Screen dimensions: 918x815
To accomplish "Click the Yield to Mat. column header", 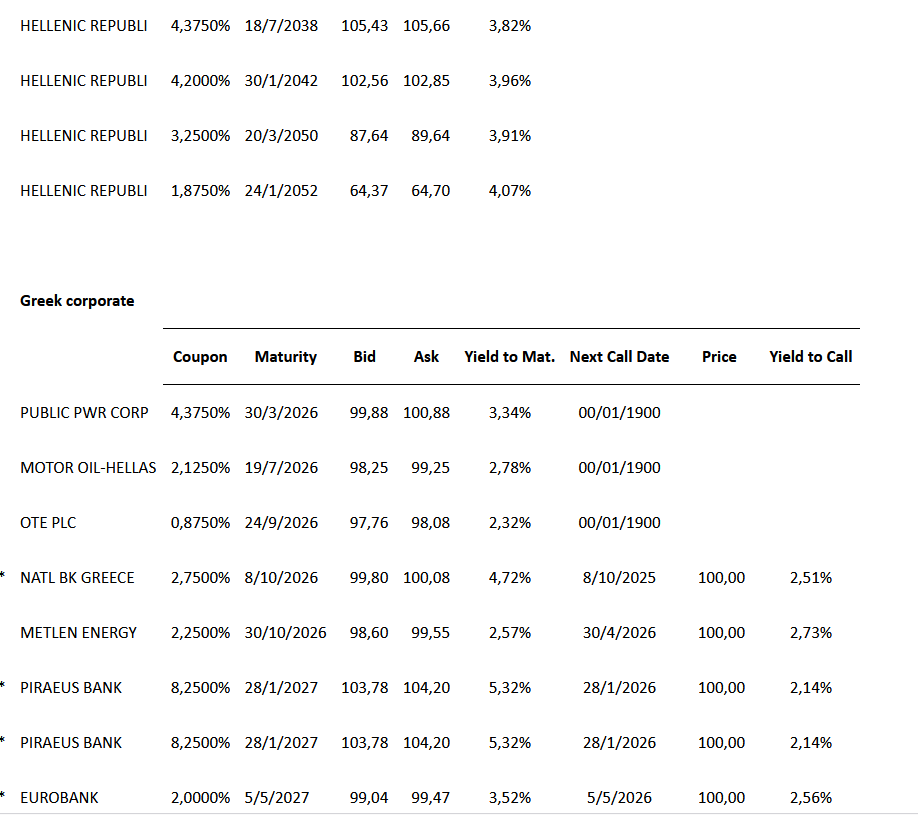I will (x=509, y=357).
